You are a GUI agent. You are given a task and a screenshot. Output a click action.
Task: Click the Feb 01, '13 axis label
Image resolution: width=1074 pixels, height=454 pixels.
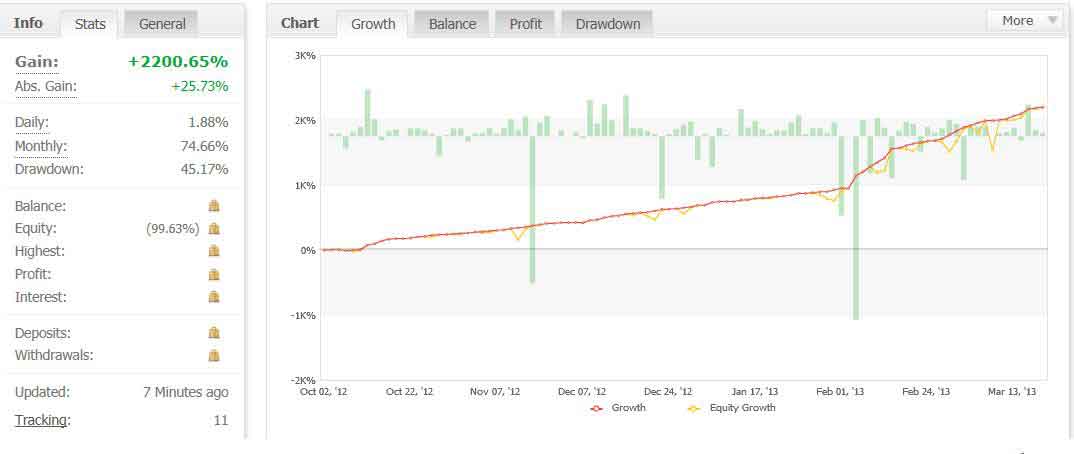tap(840, 392)
